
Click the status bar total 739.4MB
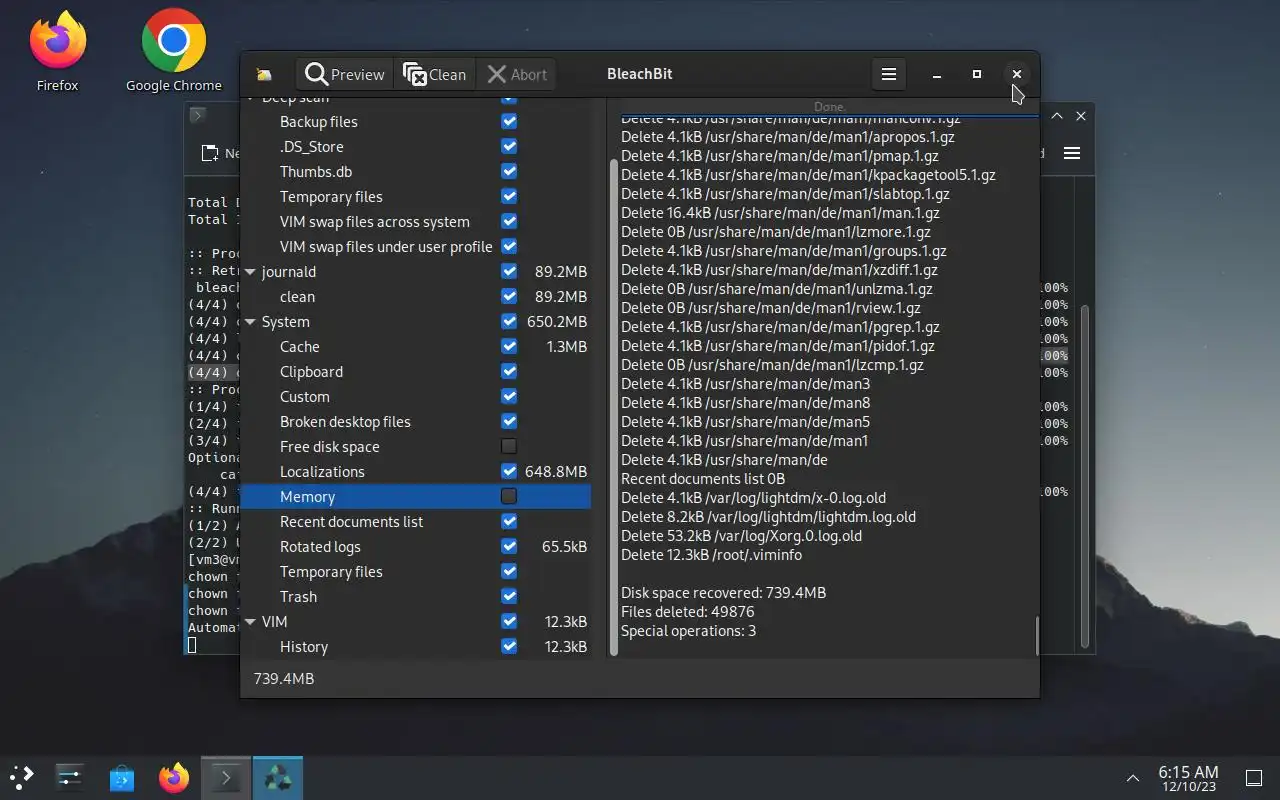click(284, 678)
